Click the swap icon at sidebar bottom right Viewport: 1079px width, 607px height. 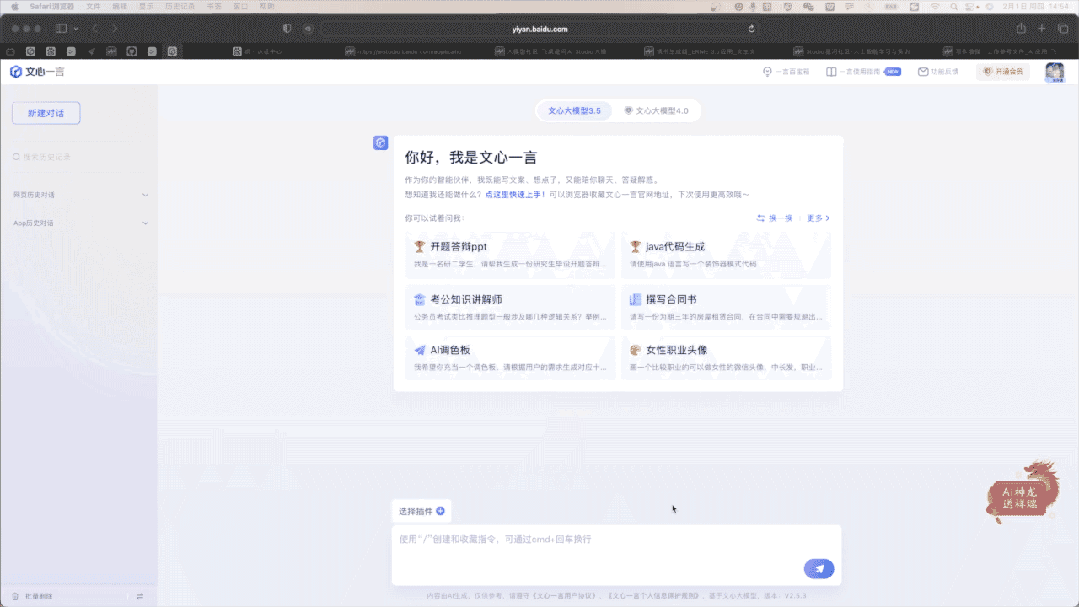140,597
